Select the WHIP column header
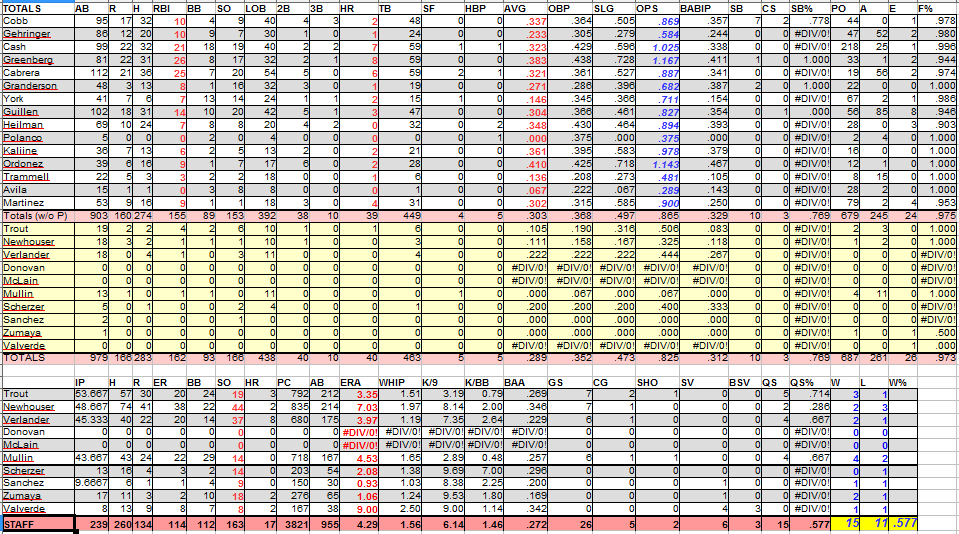The height and width of the screenshot is (534, 959). pos(400,382)
